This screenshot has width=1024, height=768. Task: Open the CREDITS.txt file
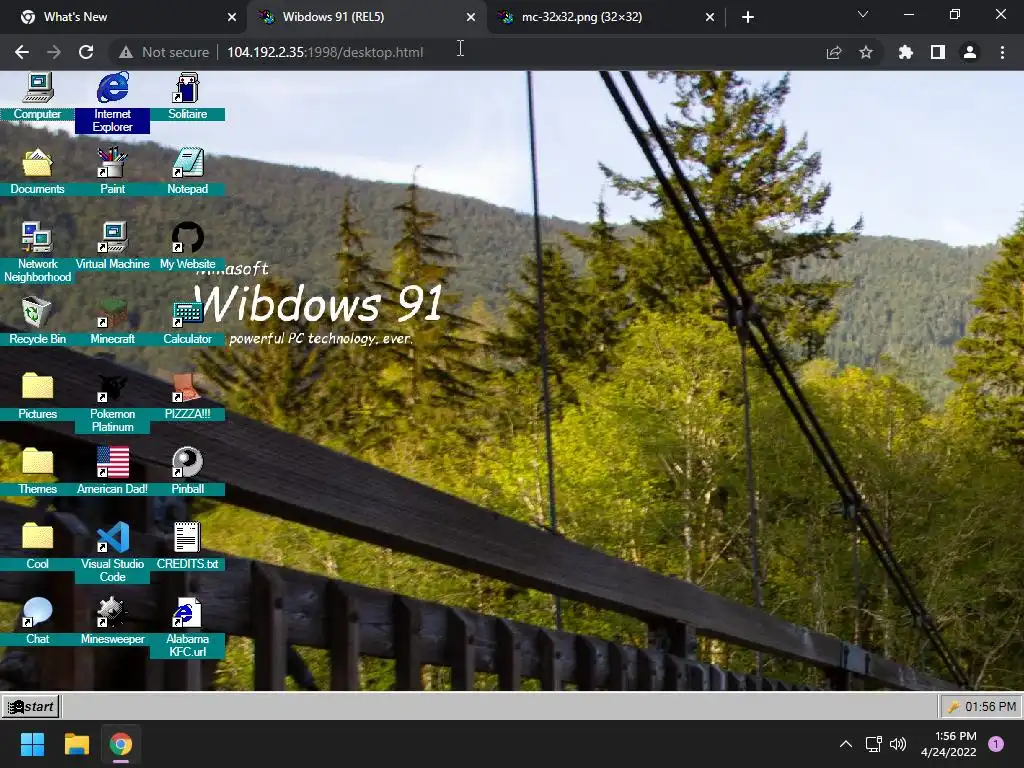click(x=187, y=547)
